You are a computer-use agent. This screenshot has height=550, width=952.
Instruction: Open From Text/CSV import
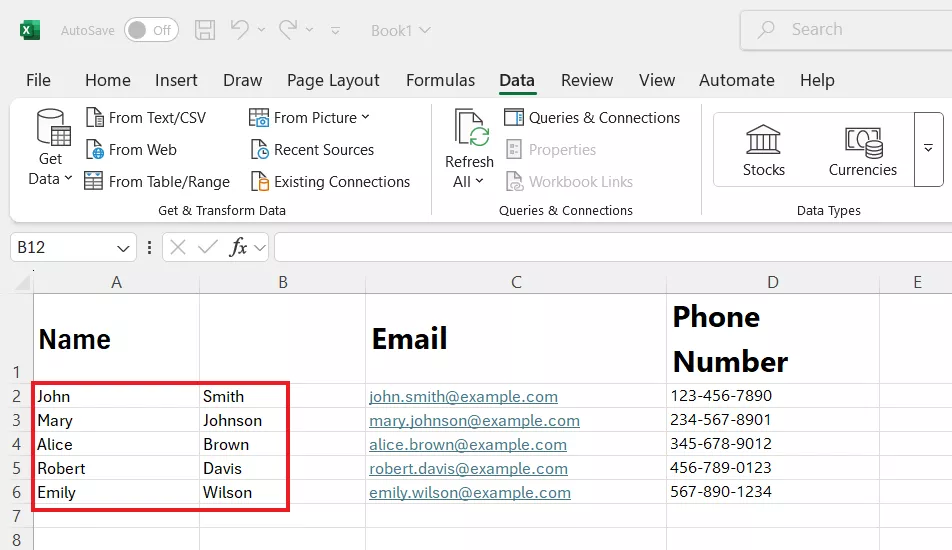click(x=146, y=118)
